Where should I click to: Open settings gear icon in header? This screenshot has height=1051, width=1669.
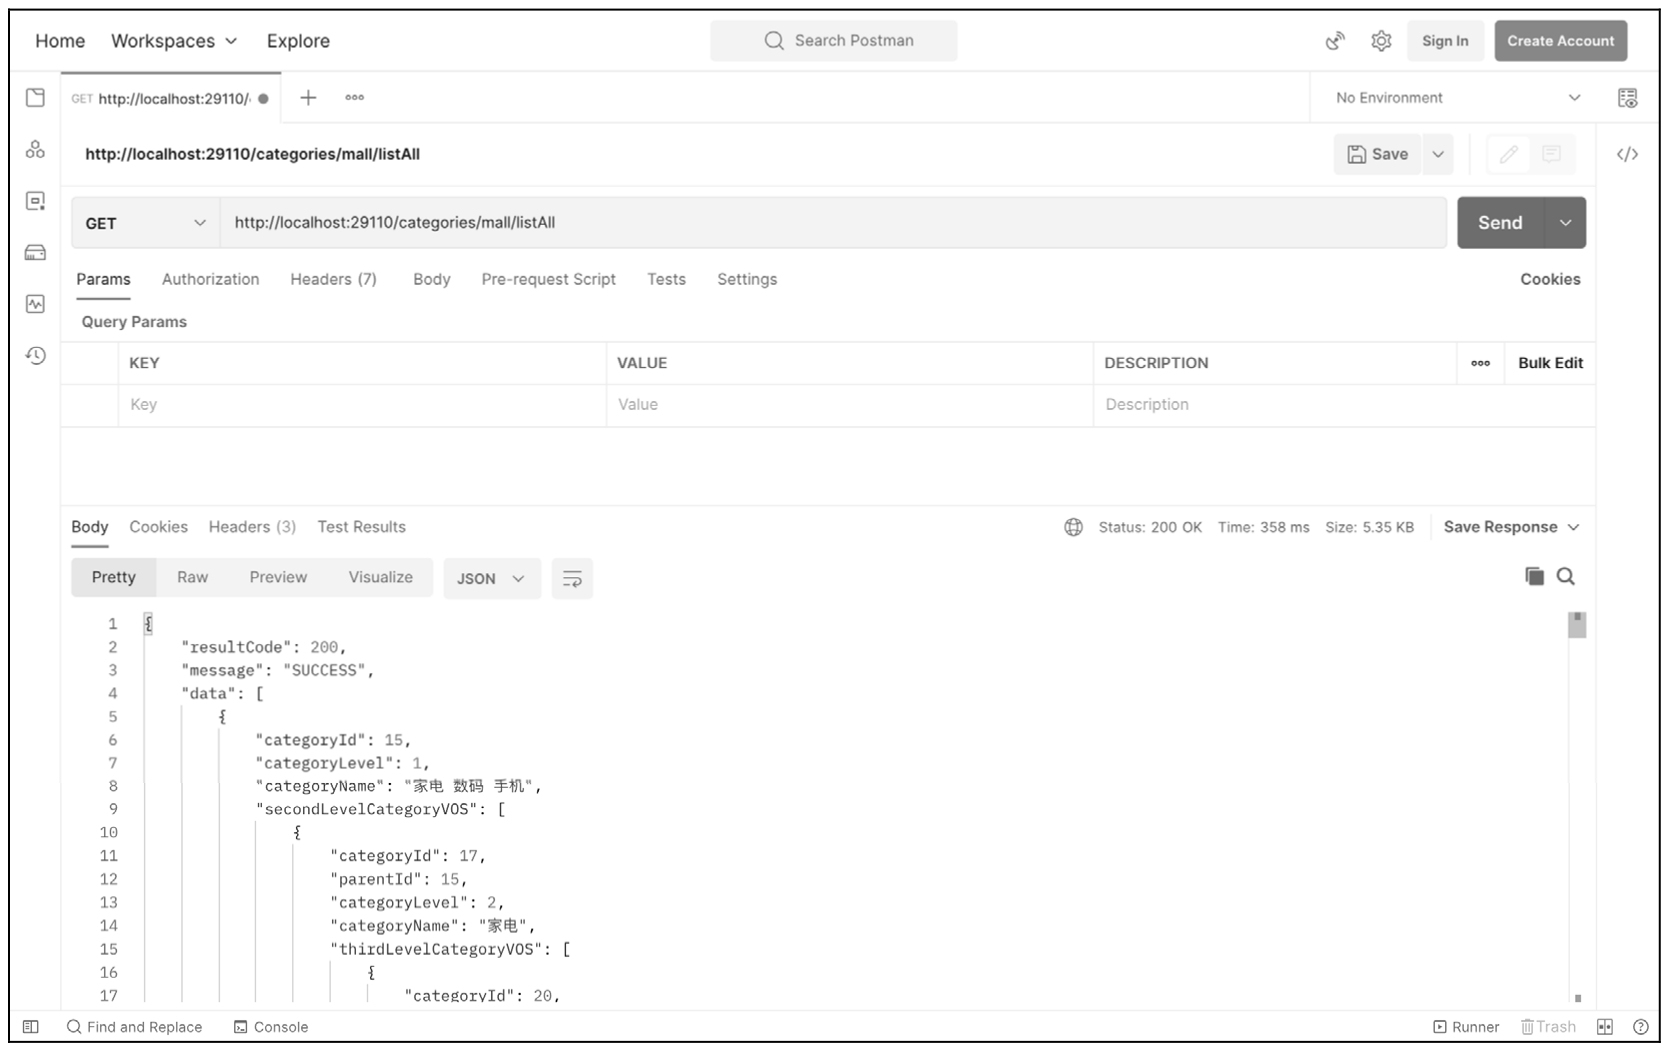click(1381, 41)
